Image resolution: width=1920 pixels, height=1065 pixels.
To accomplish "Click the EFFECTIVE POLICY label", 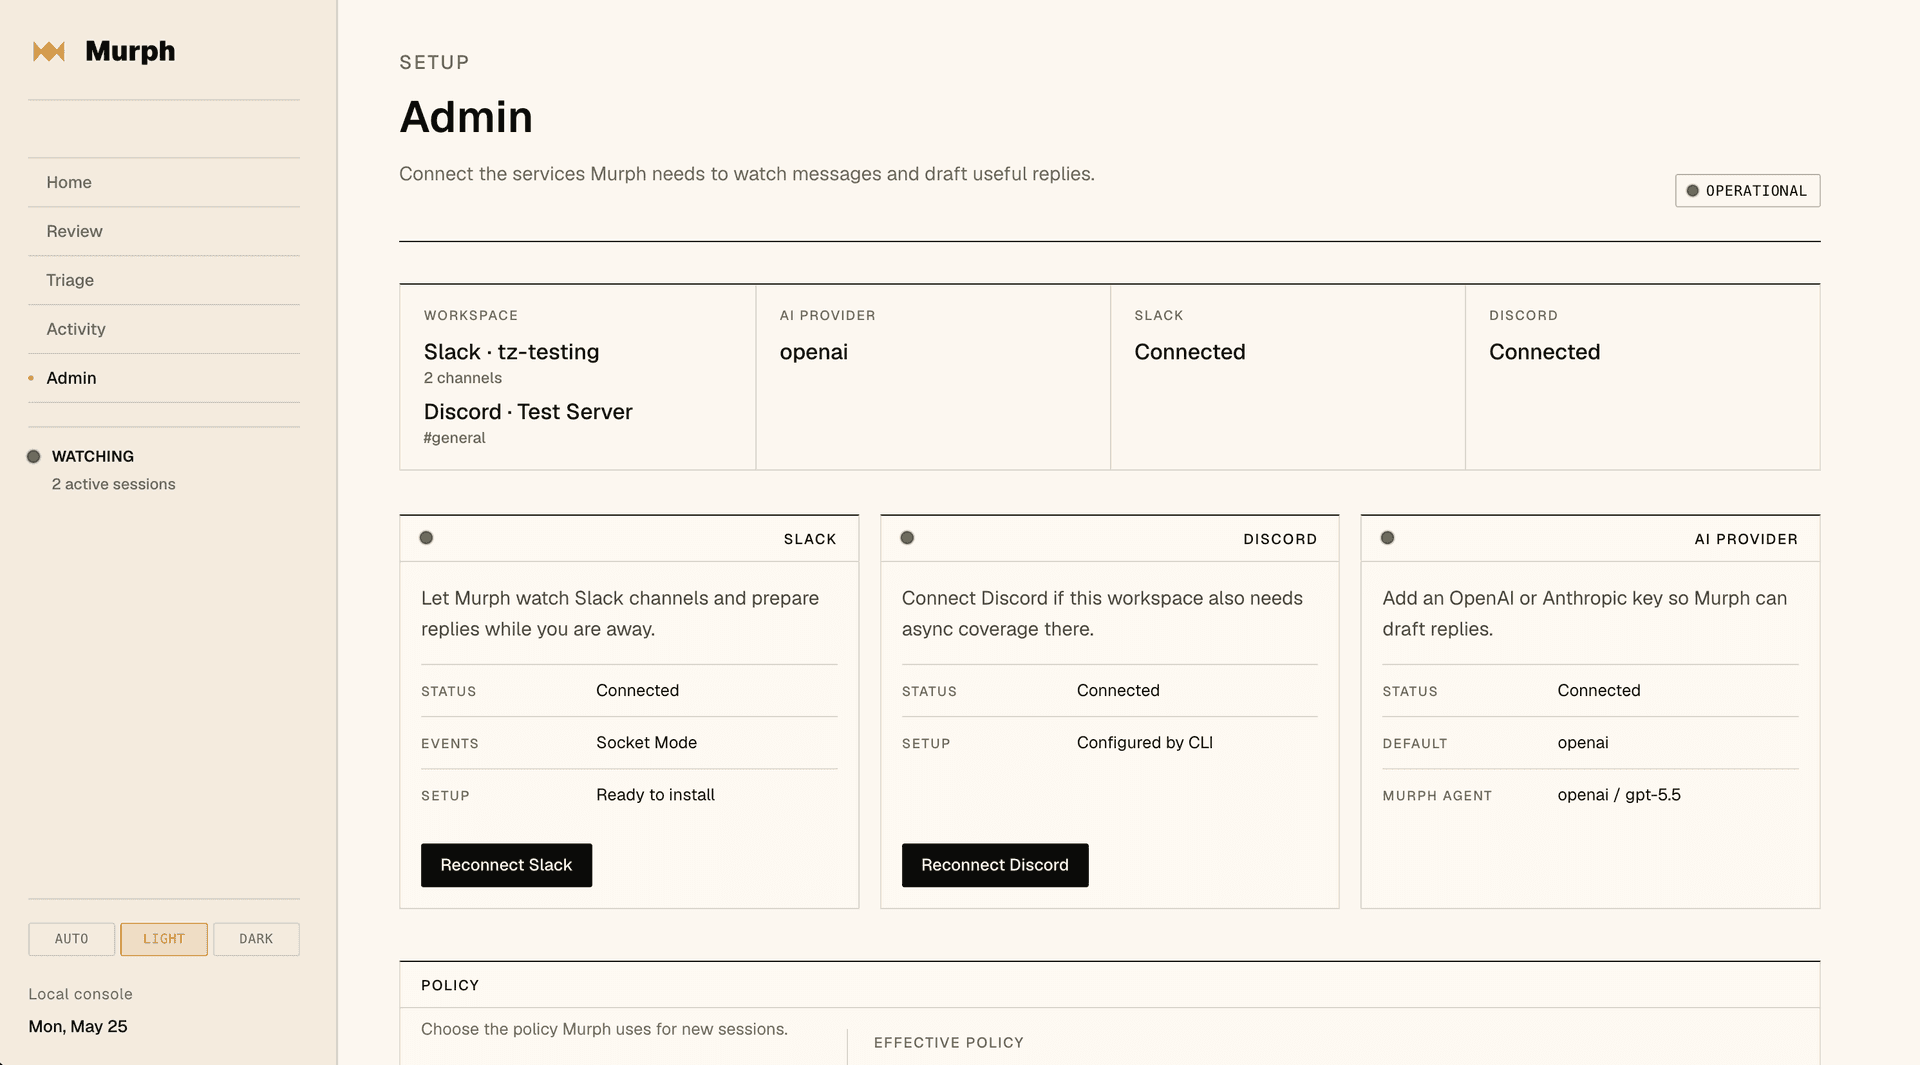I will [x=948, y=1042].
